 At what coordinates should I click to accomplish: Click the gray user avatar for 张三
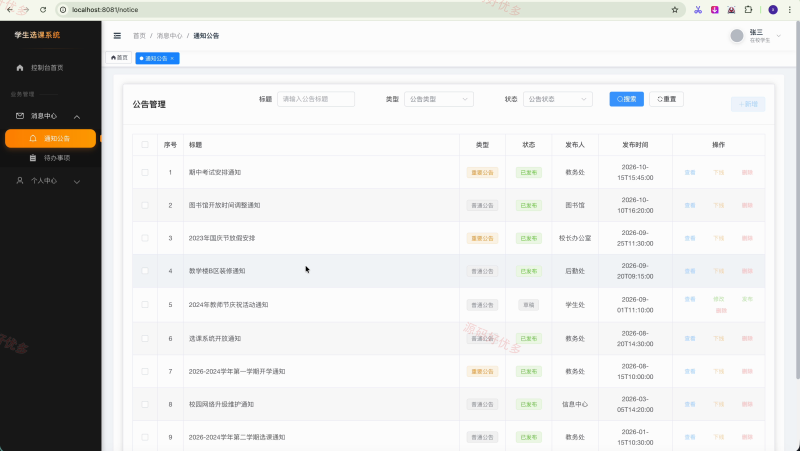point(736,36)
